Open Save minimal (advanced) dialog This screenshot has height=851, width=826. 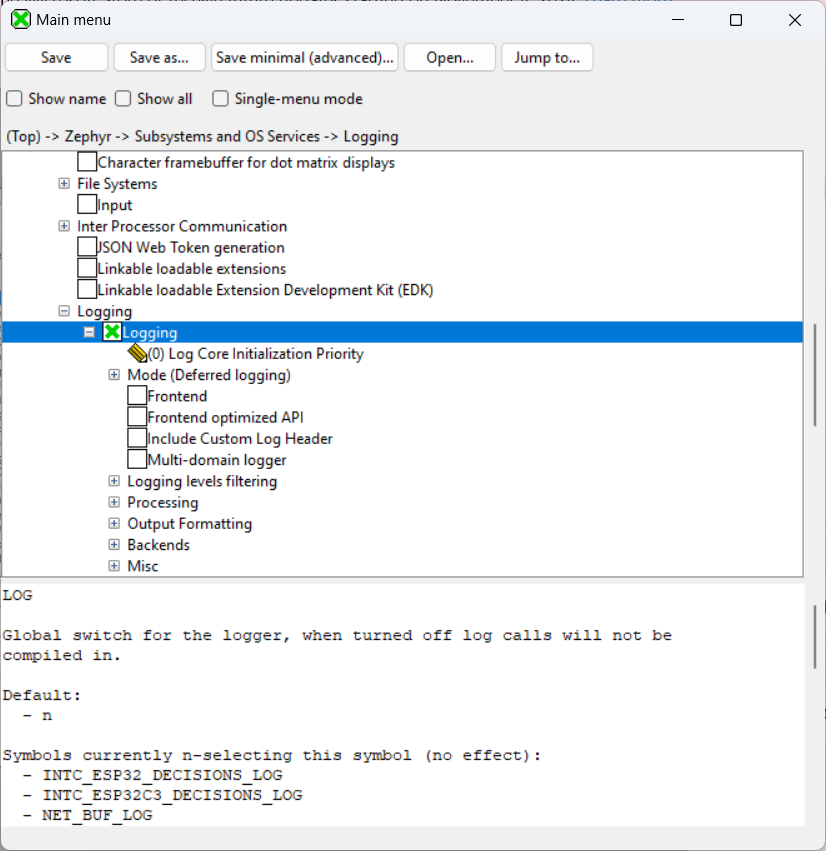point(304,58)
